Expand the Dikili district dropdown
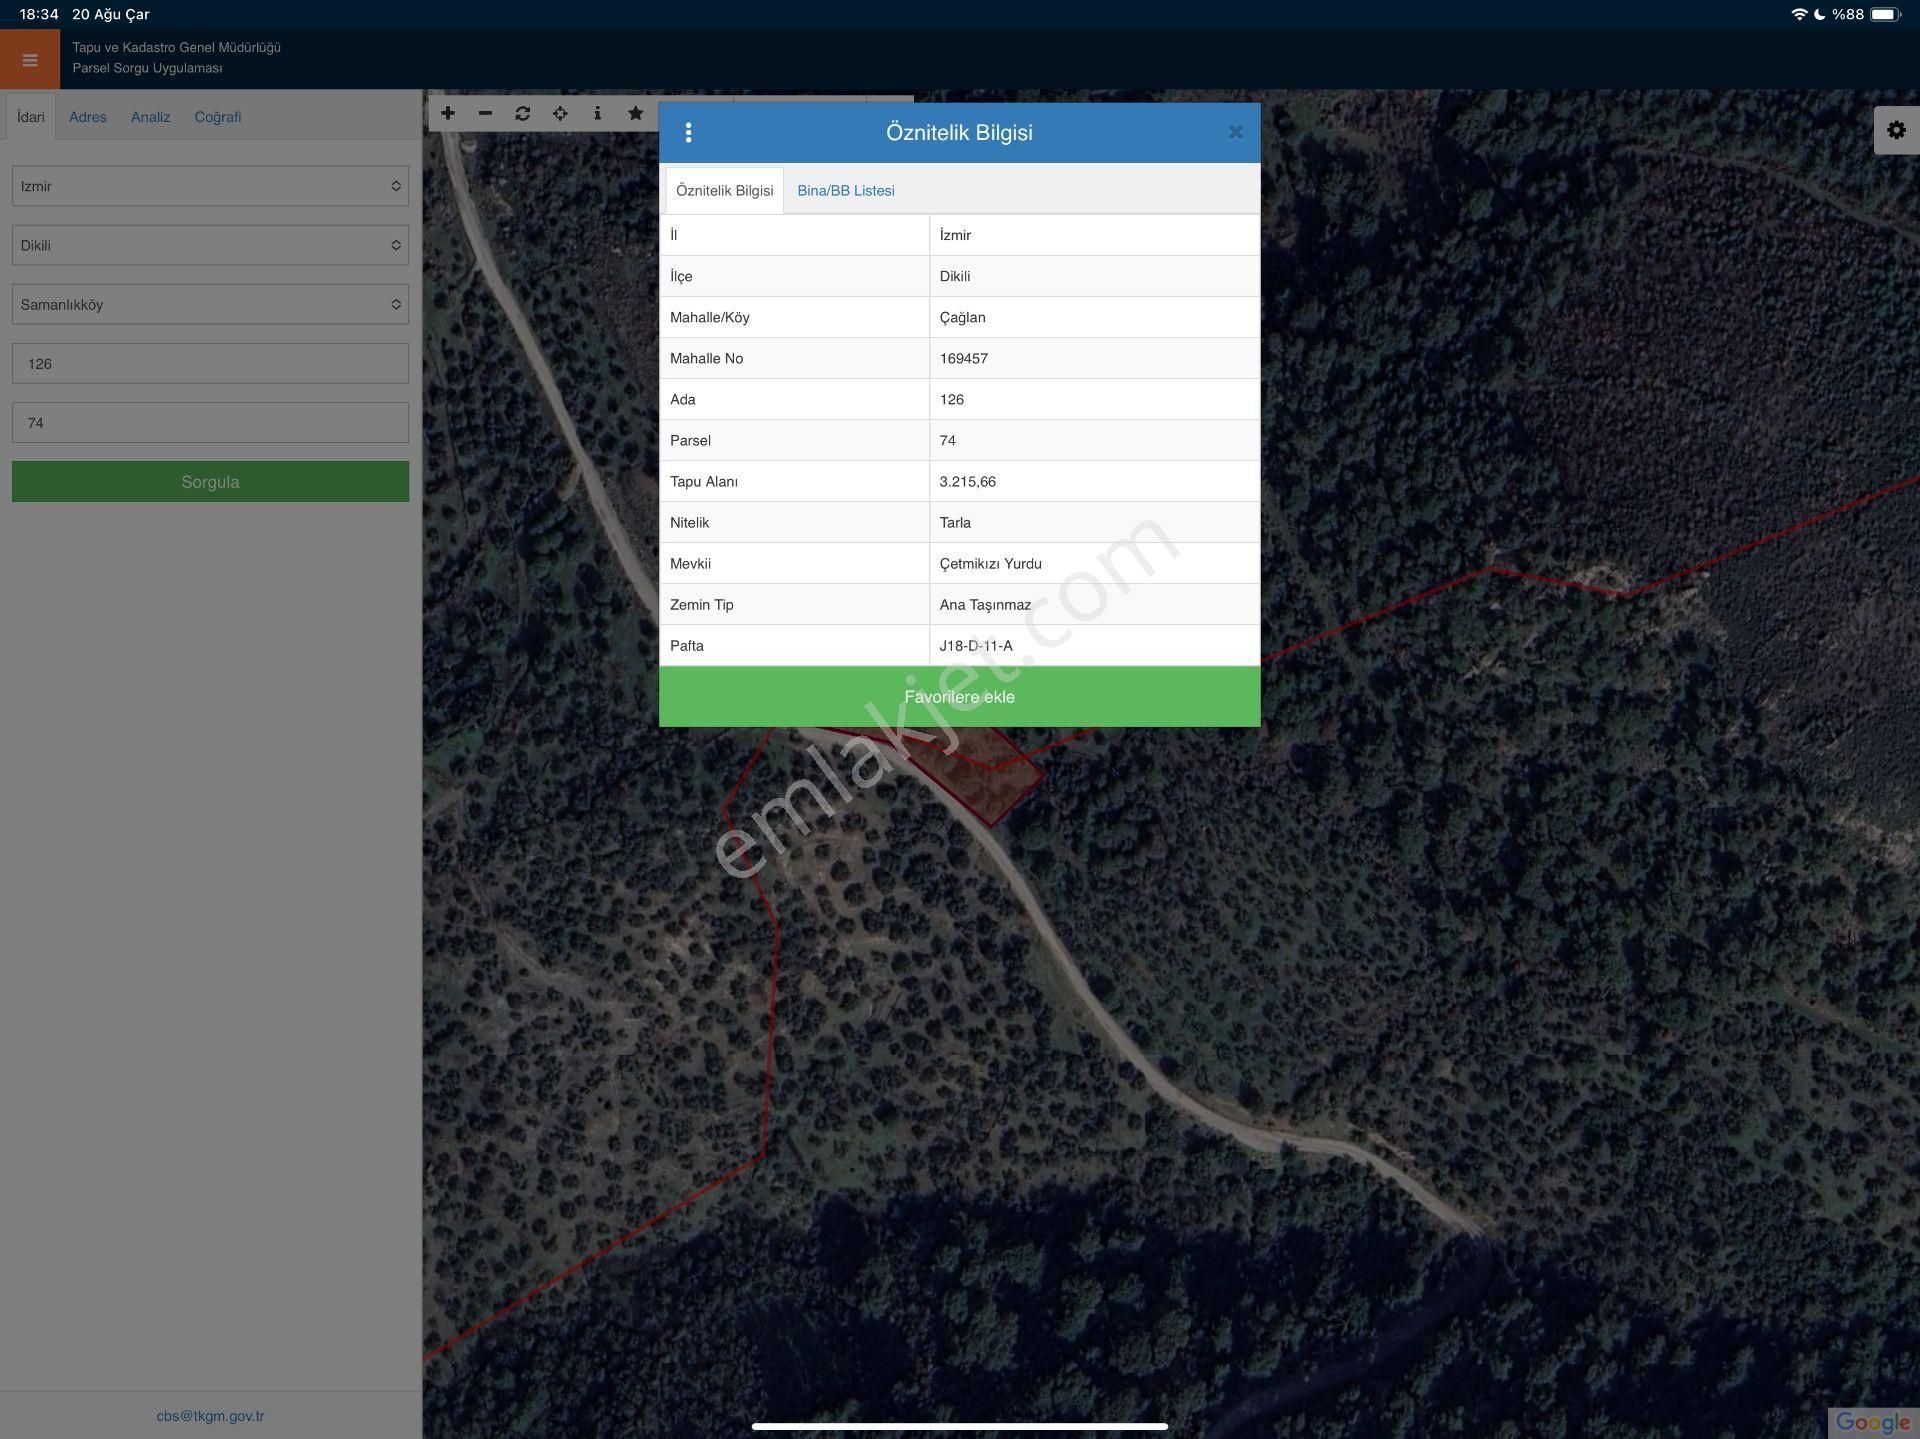The width and height of the screenshot is (1920, 1439). click(210, 245)
